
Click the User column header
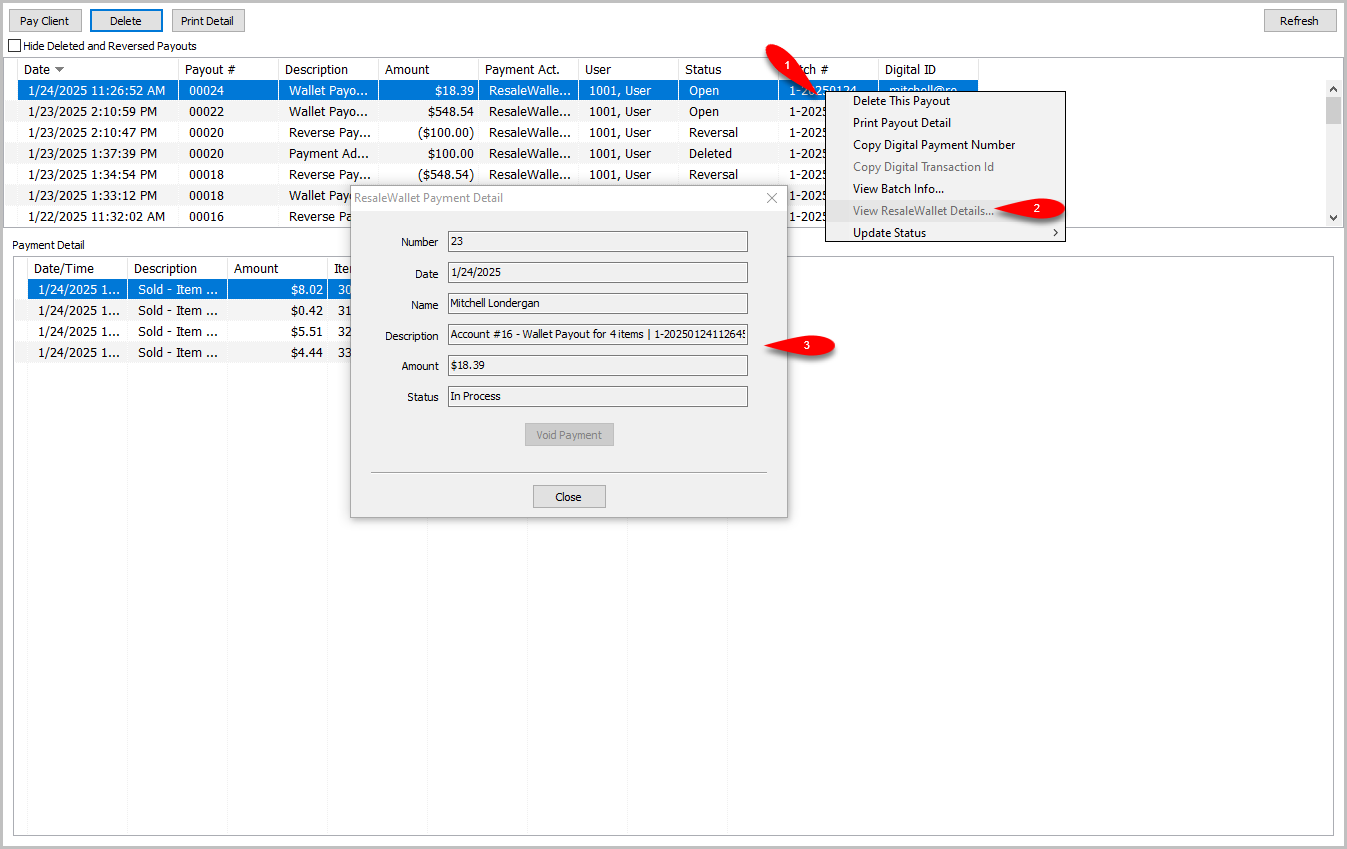click(629, 70)
